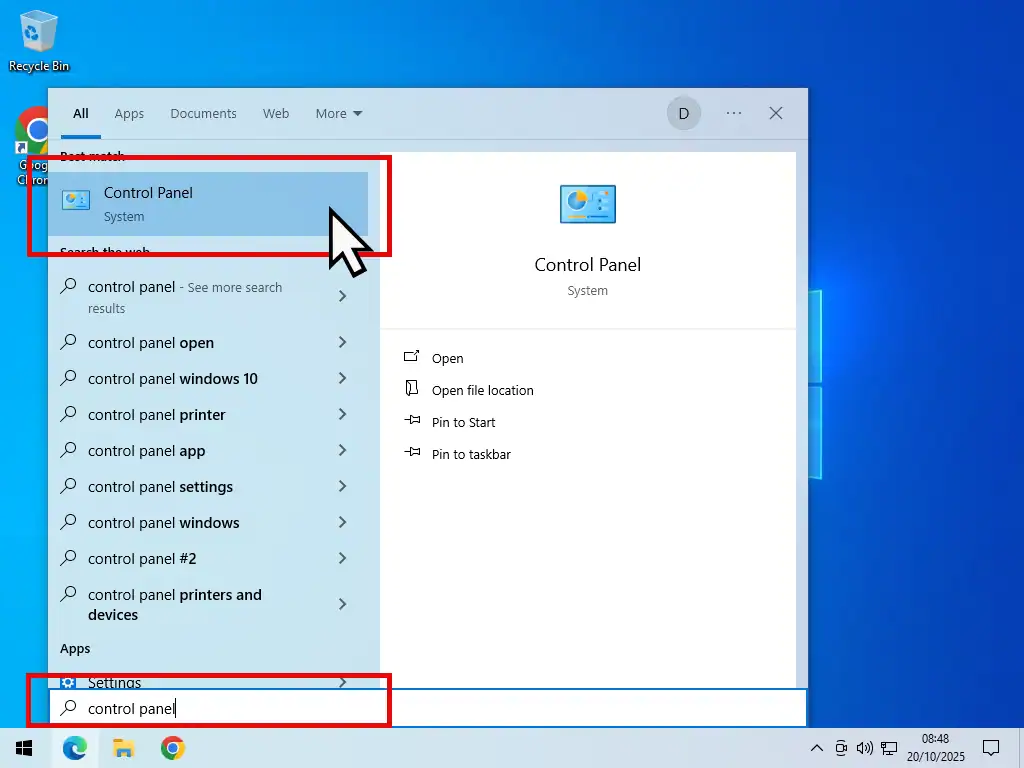Expand hidden icons in the system tray
This screenshot has width=1024, height=768.
click(817, 747)
